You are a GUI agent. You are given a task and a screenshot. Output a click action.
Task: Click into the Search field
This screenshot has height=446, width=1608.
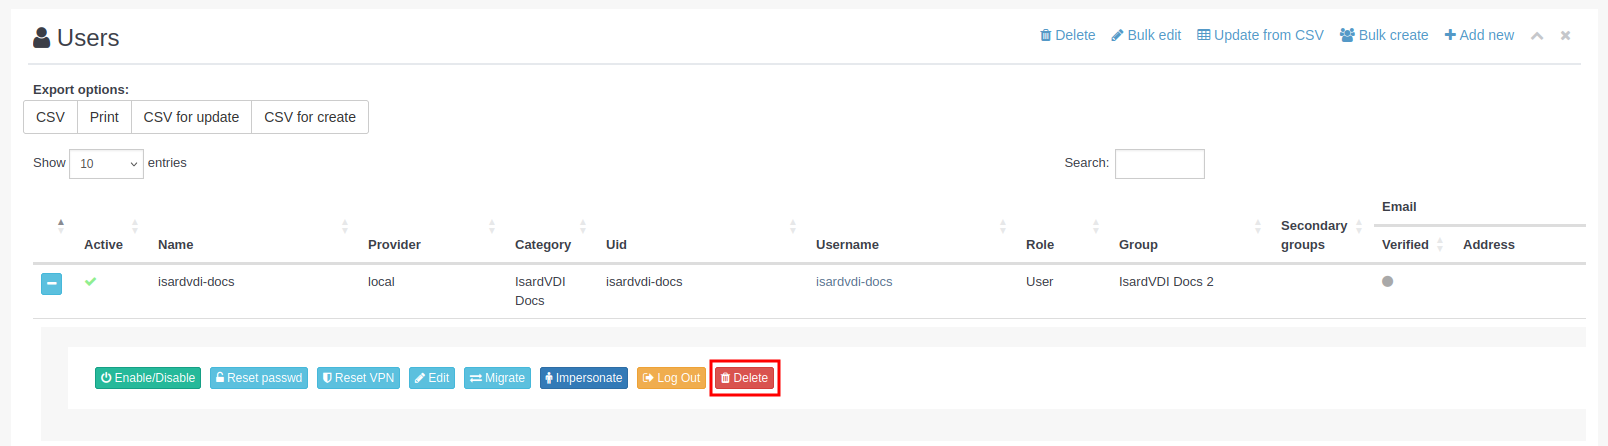[1159, 164]
